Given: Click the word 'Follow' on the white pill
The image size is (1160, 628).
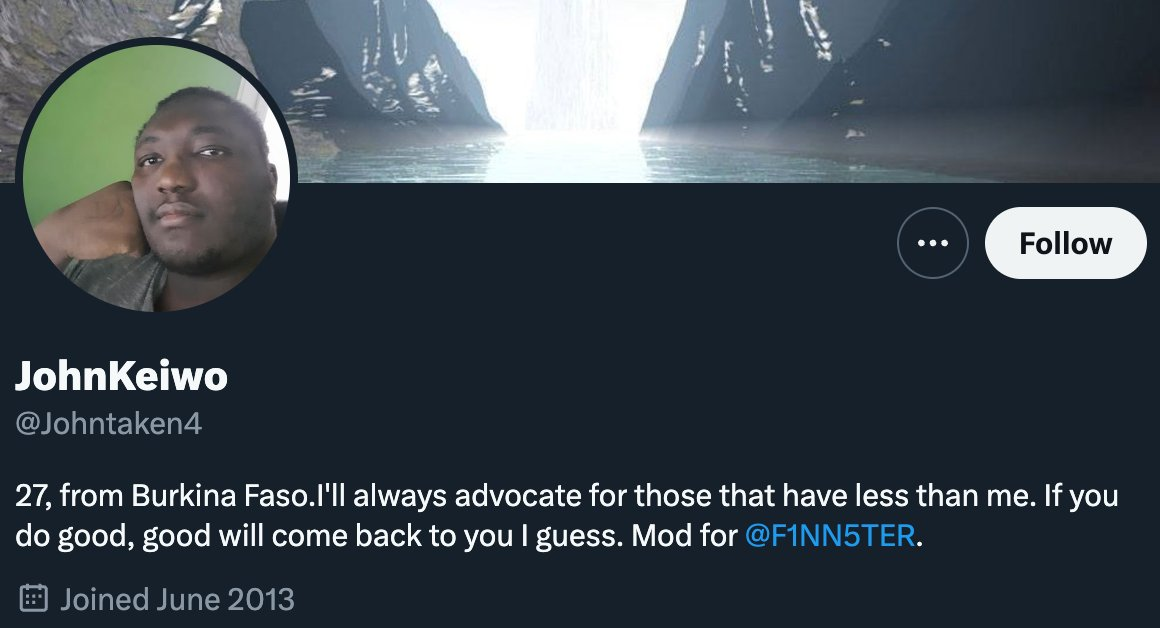Looking at the screenshot, I should click(x=1065, y=243).
